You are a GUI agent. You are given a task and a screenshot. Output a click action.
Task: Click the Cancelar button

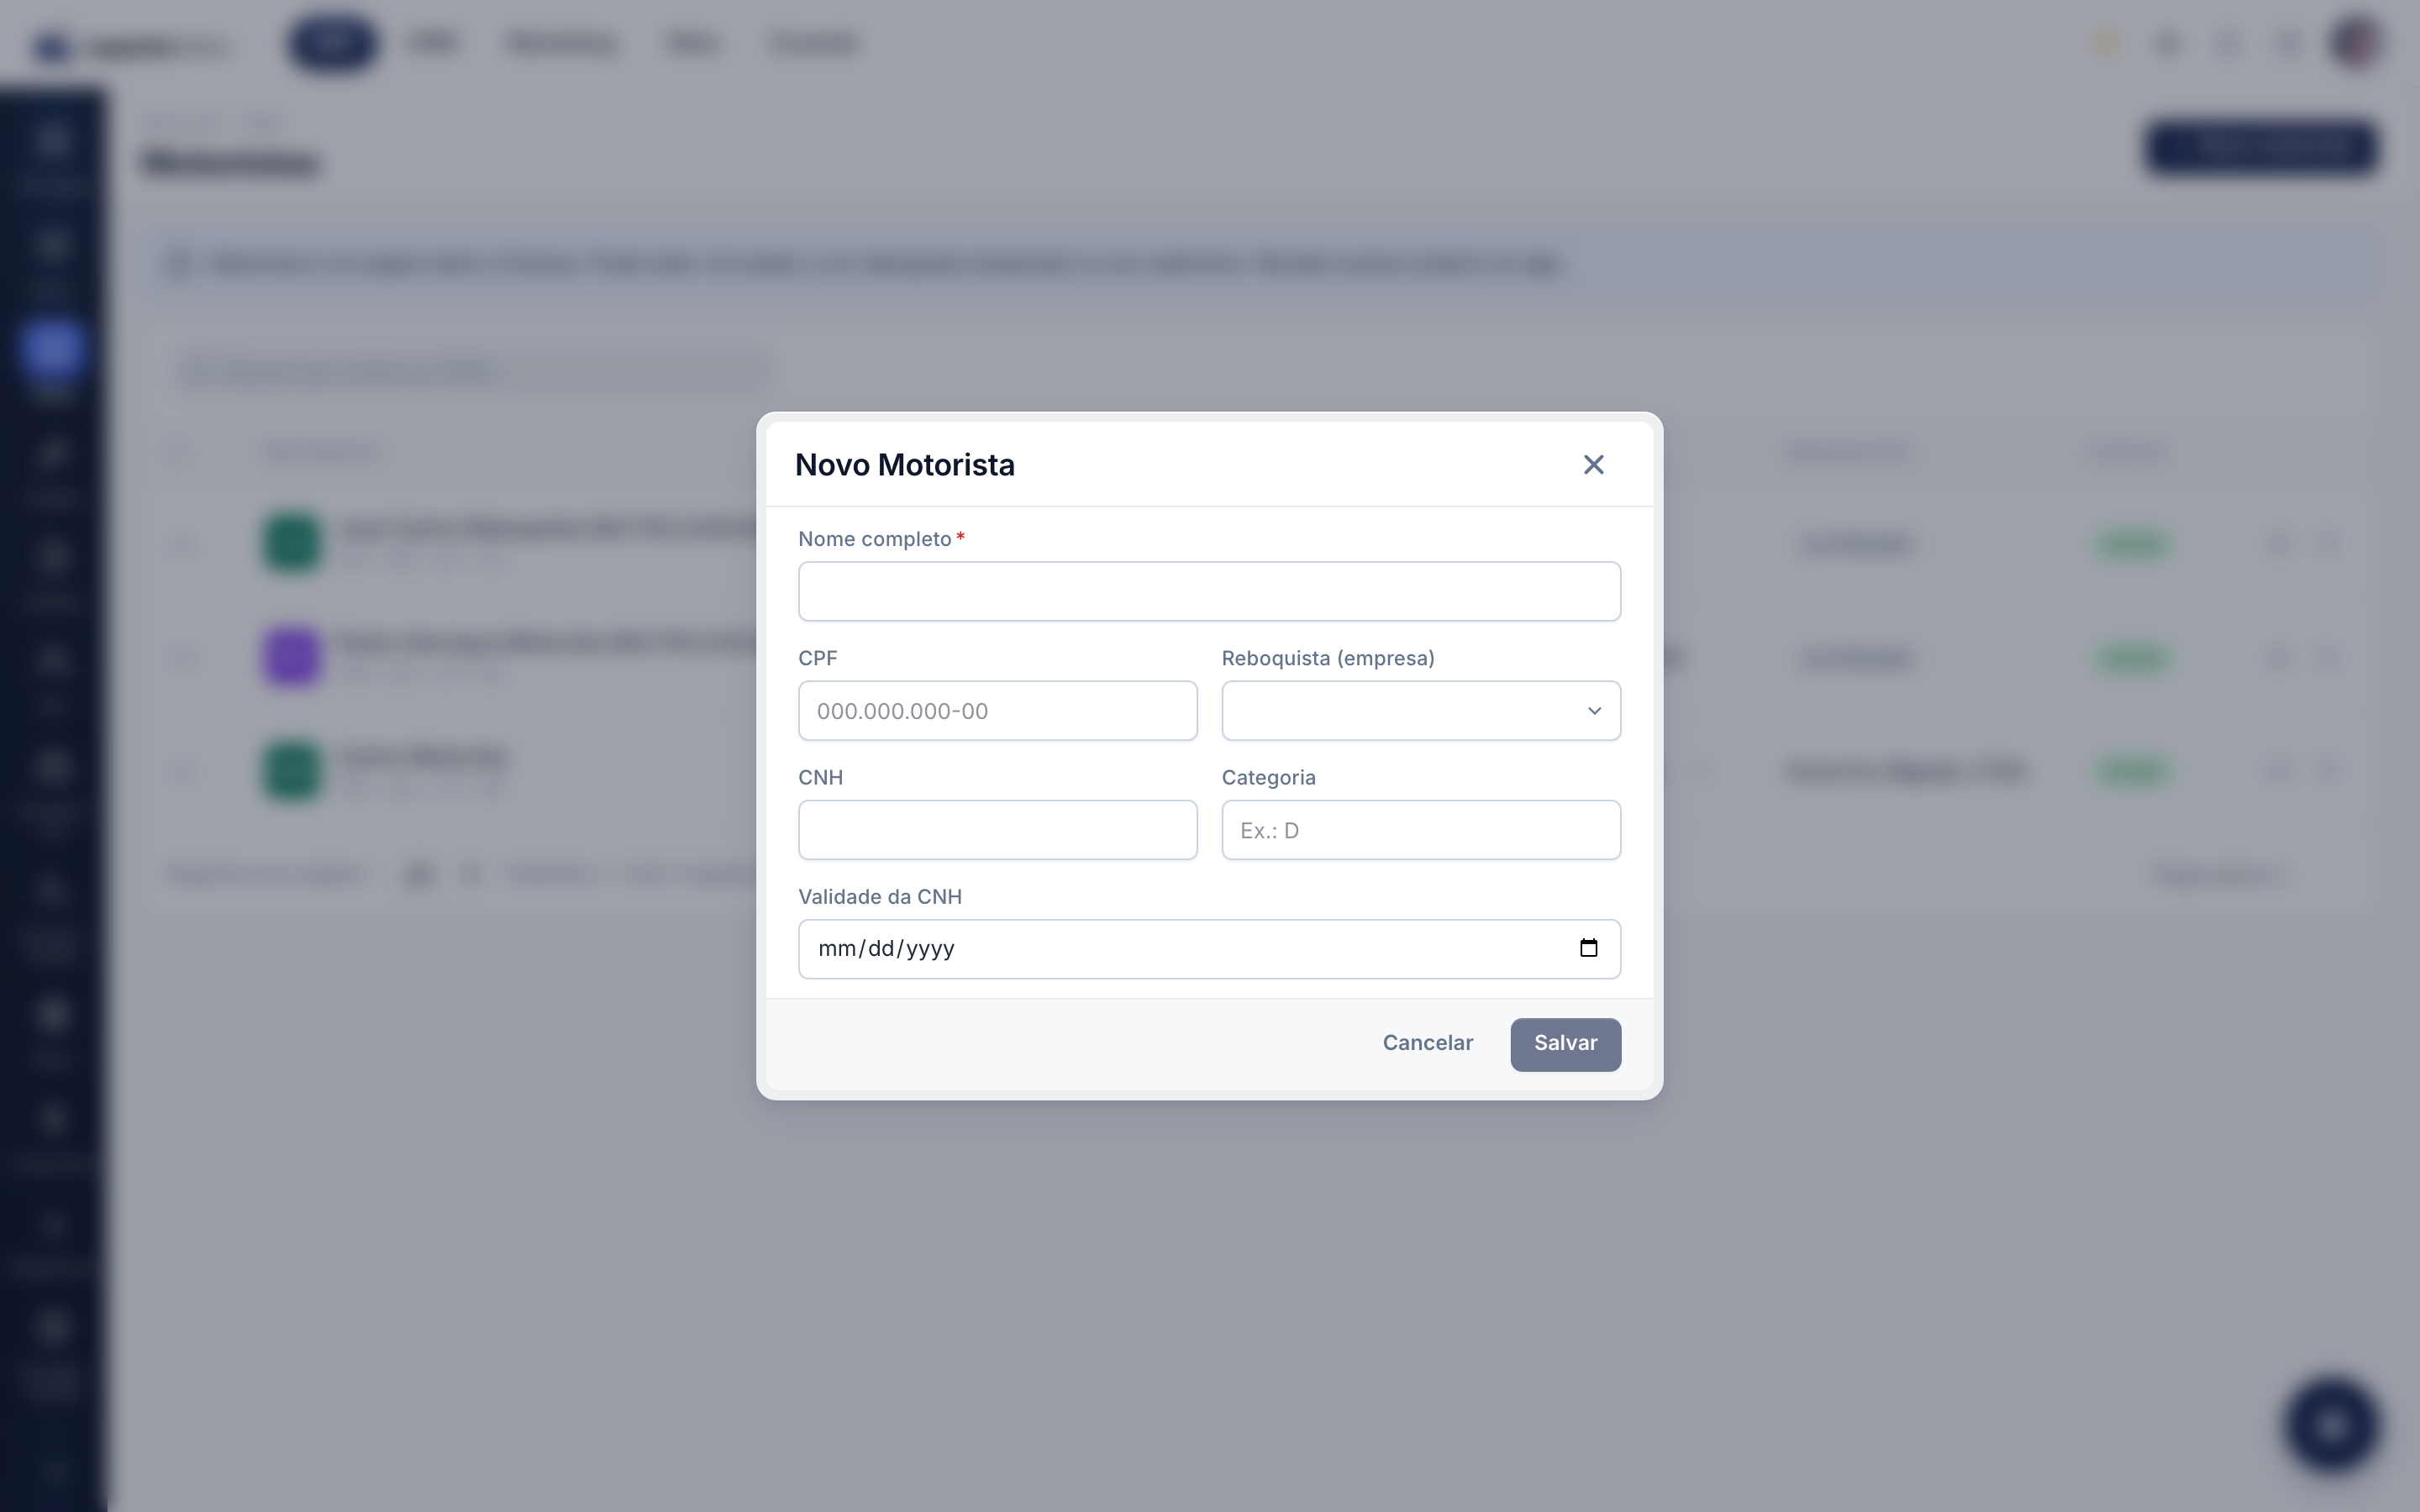[1427, 1043]
